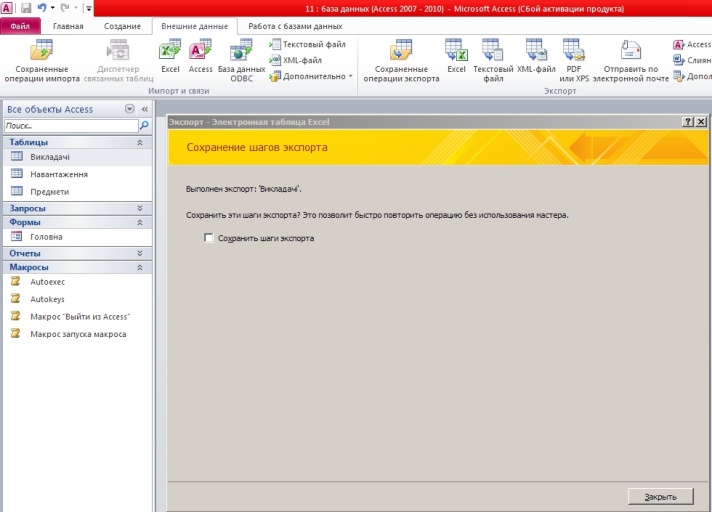Viewport: 712px width, 512px height.
Task: Expand the Отчеты group
Action: 140,253
